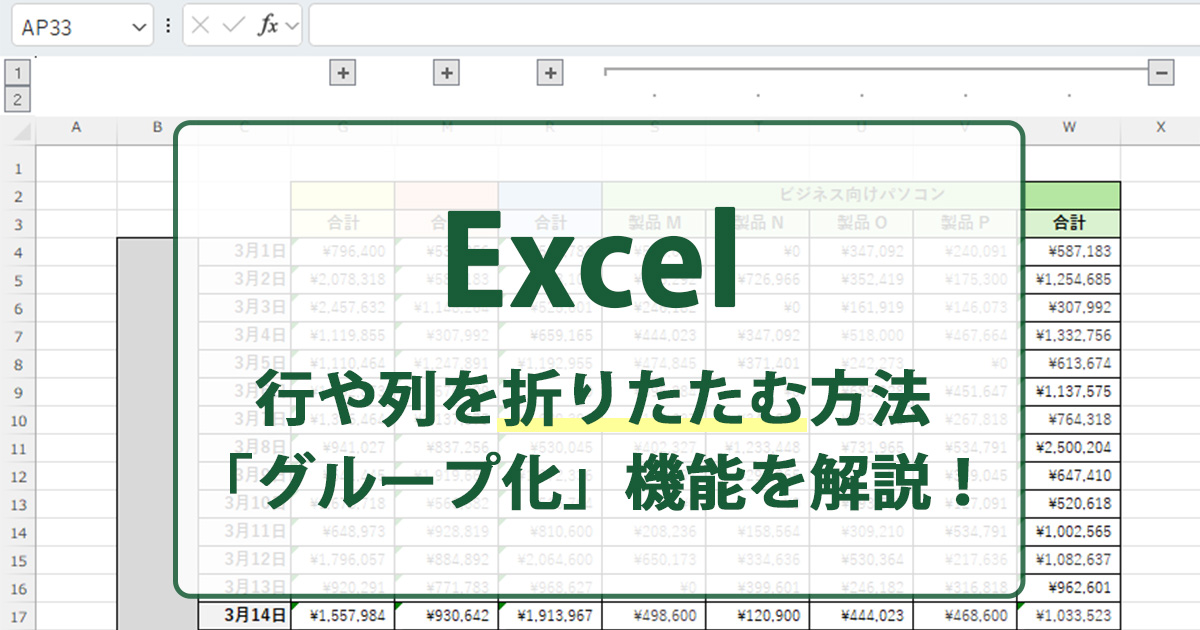Viewport: 1200px width, 630px height.
Task: Click the Cancel X icon in formula bar
Action: pyautogui.click(x=200, y=27)
